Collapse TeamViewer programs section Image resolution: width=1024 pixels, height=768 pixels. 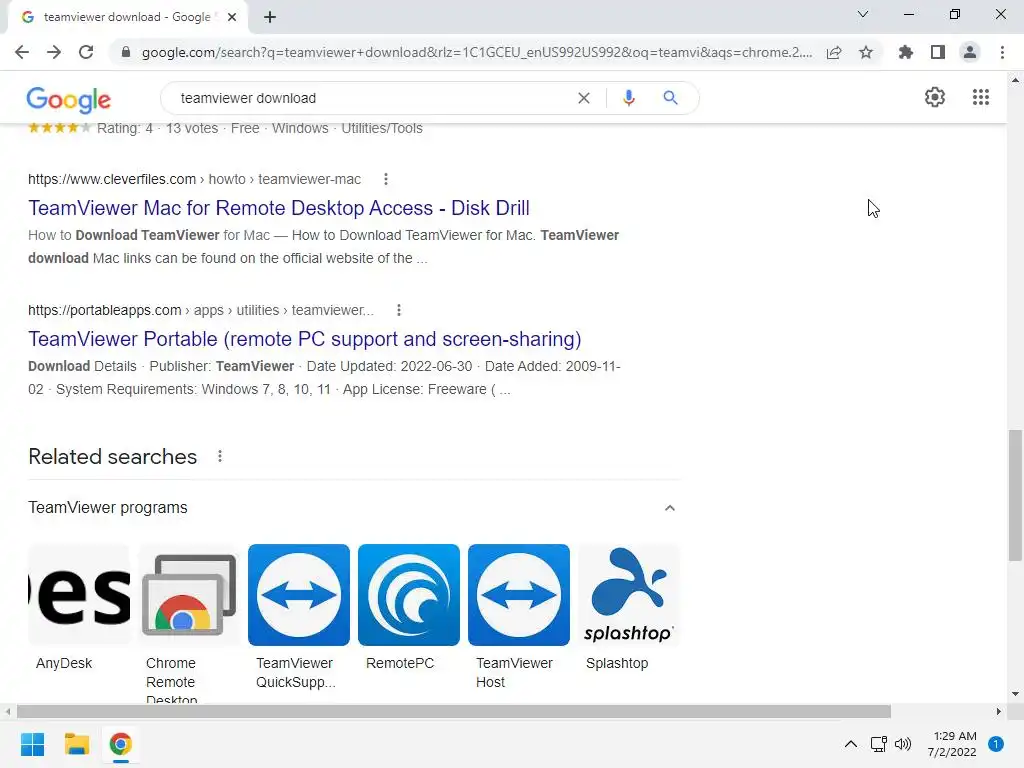click(x=669, y=508)
